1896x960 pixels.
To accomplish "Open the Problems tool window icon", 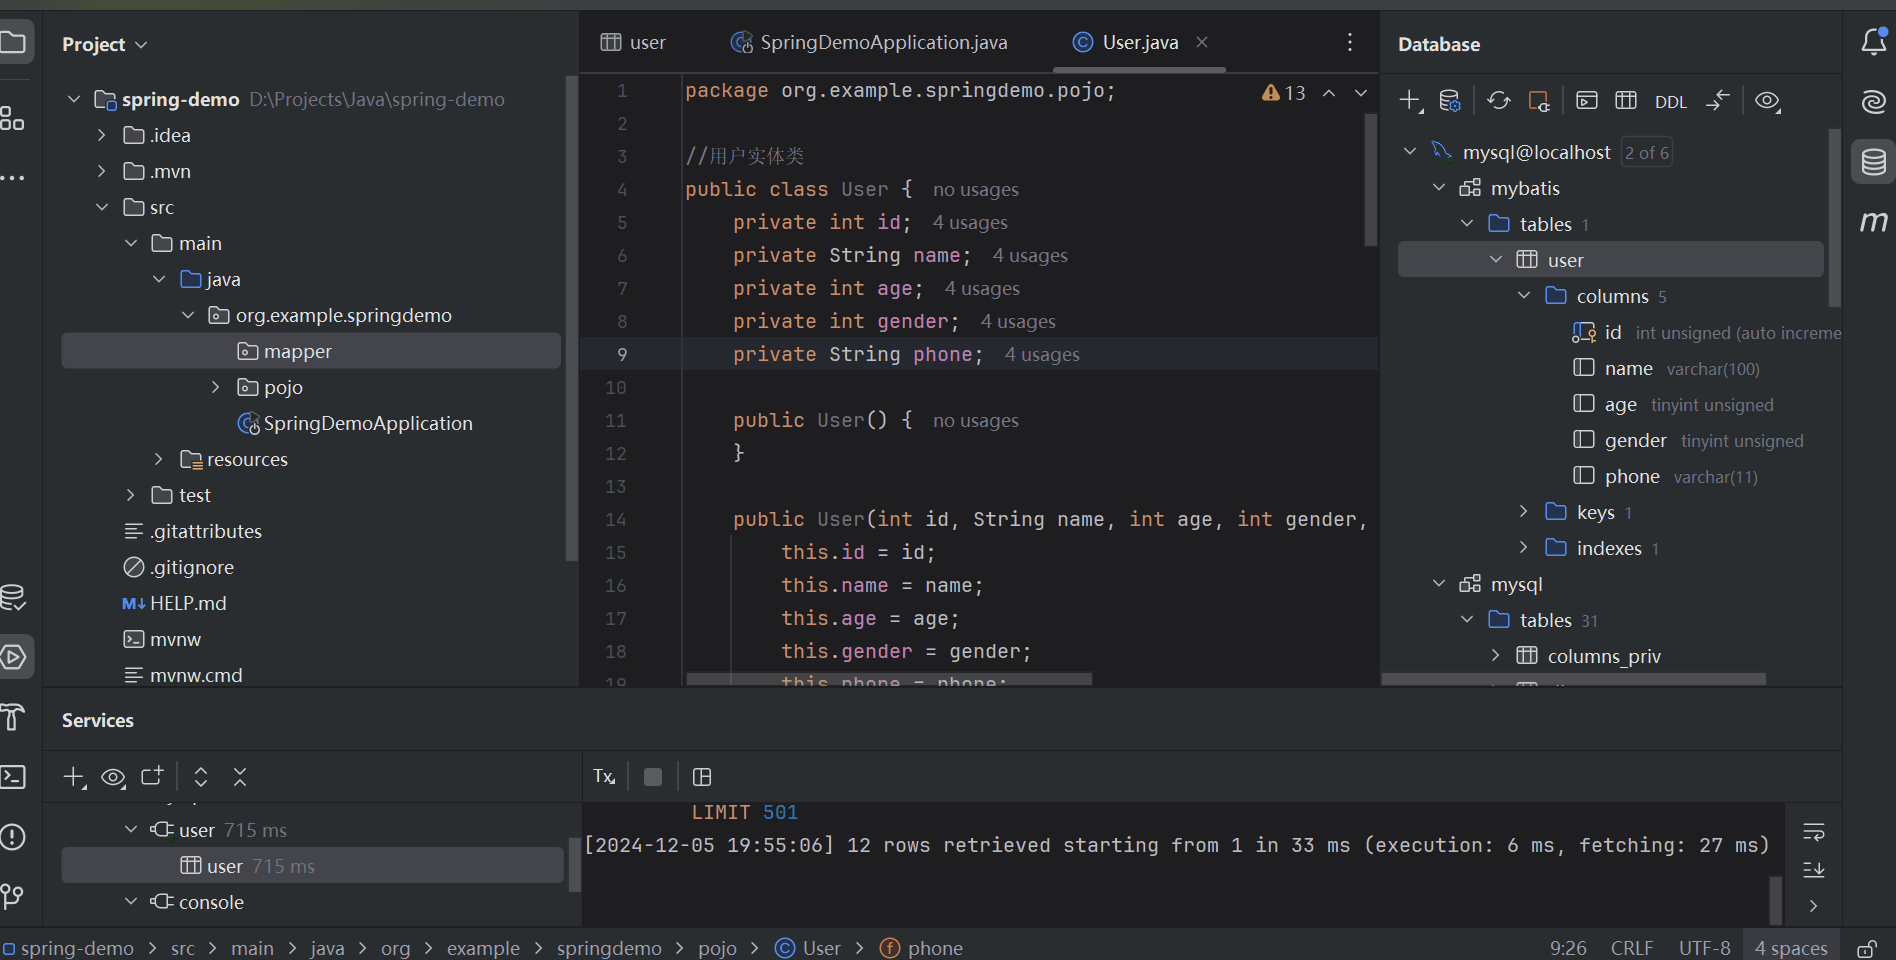I will click(13, 837).
